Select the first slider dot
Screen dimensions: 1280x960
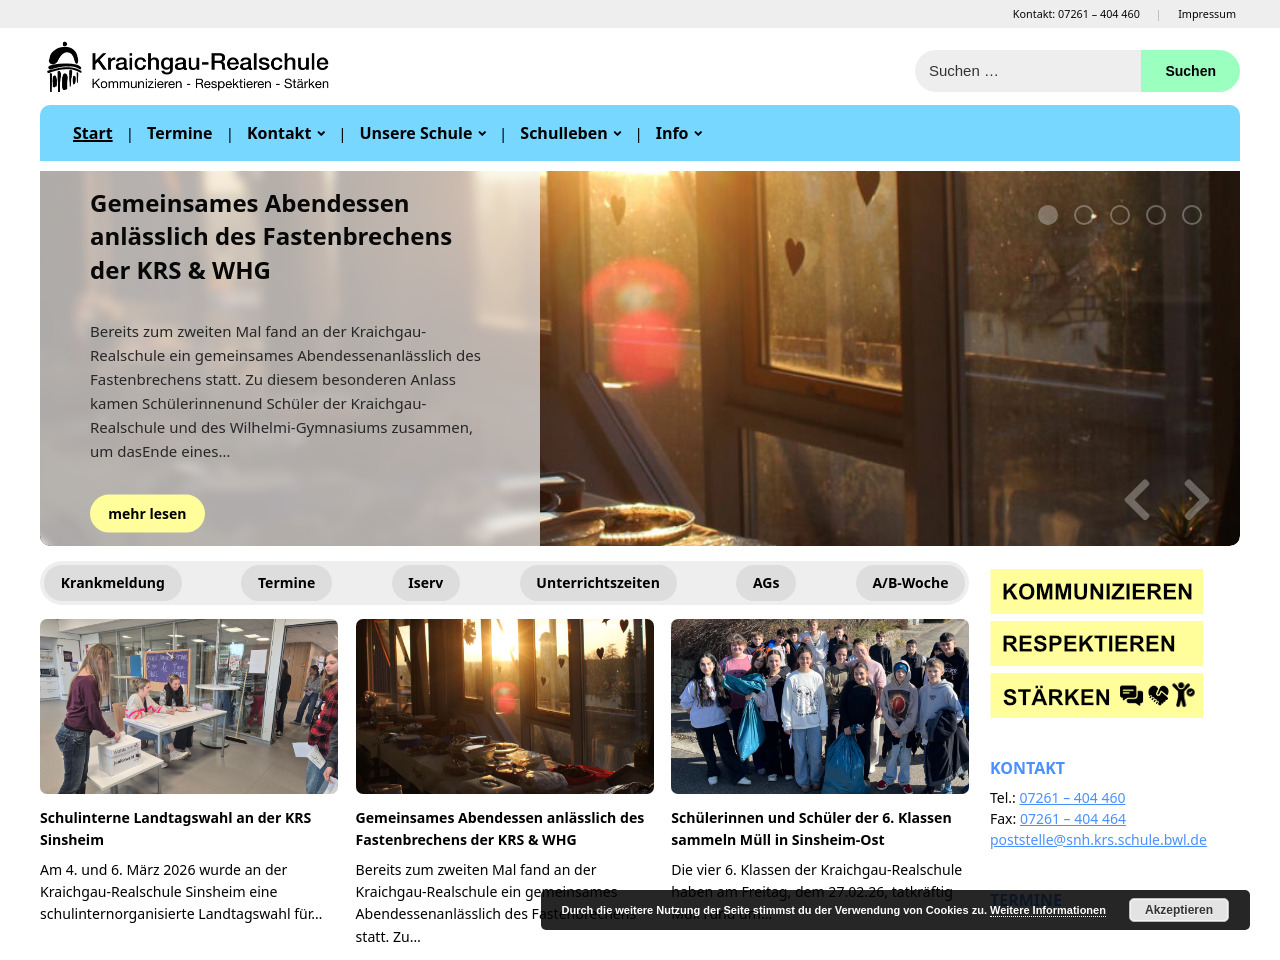tap(1048, 215)
